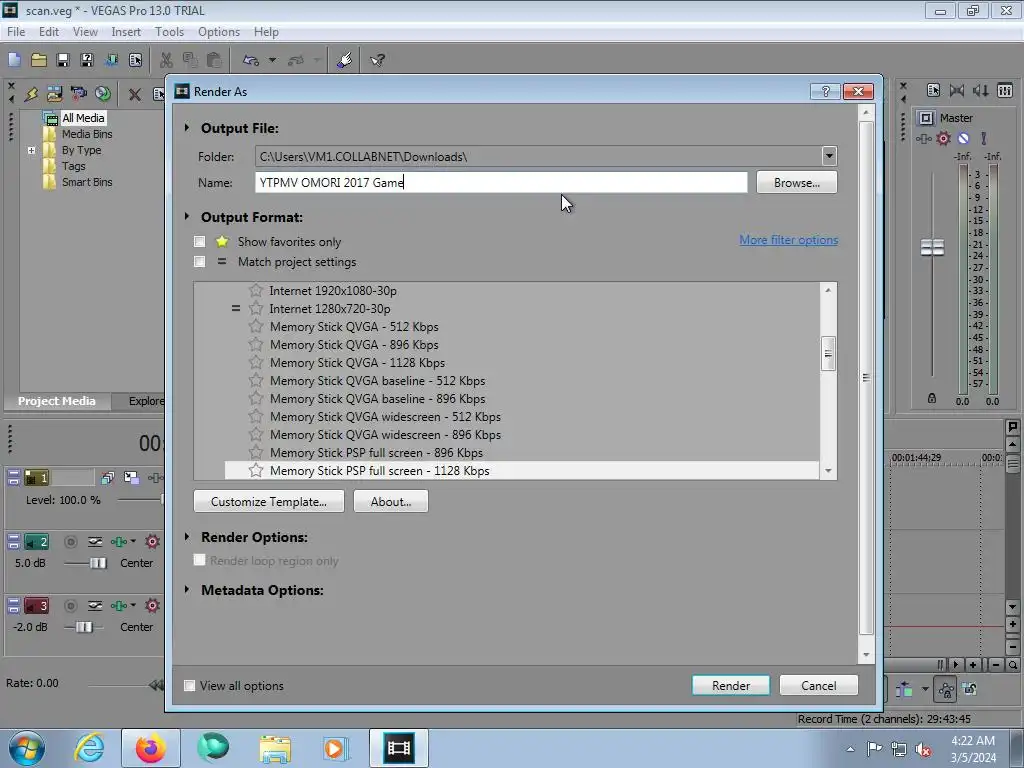Click the Interactive Tutorials hand icon
Viewport: 1024px width, 768px height.
[x=345, y=60]
